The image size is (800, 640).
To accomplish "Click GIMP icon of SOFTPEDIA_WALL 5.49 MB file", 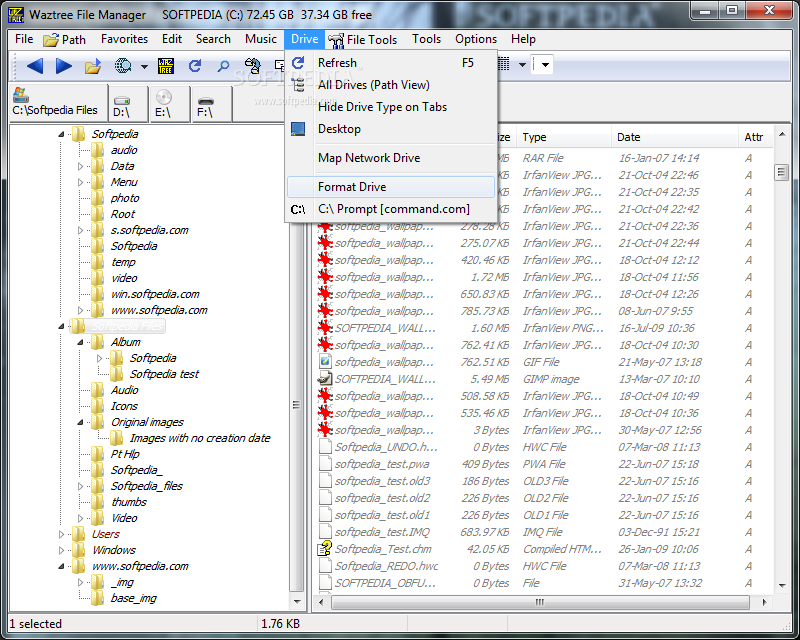I will click(x=325, y=379).
